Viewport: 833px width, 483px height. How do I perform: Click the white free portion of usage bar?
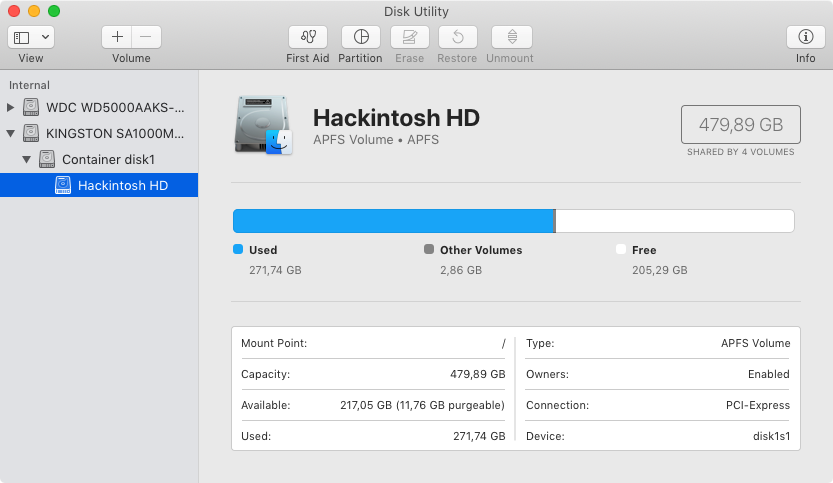(x=675, y=221)
